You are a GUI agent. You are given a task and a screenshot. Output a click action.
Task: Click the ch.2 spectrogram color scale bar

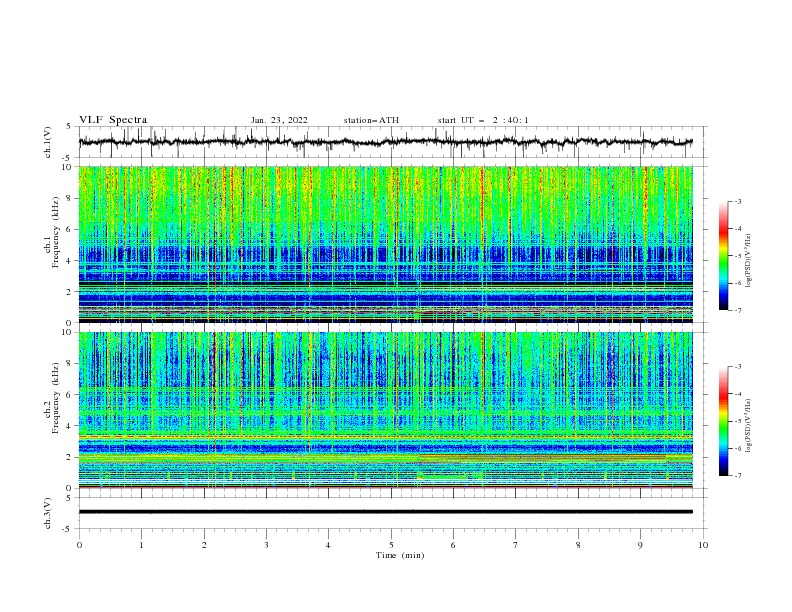[x=723, y=421]
